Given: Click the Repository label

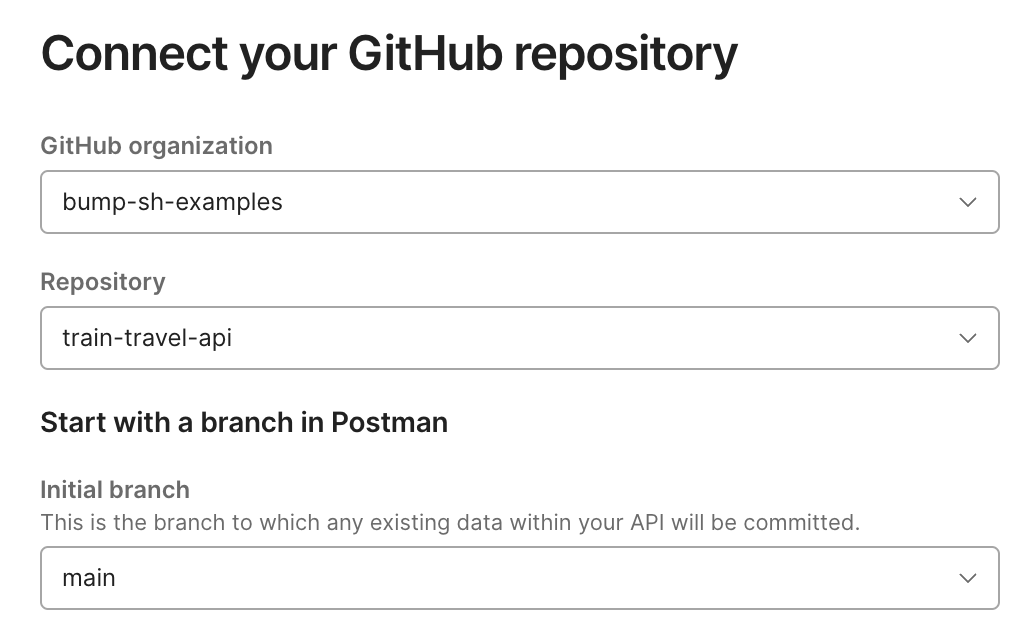Looking at the screenshot, I should click(103, 282).
